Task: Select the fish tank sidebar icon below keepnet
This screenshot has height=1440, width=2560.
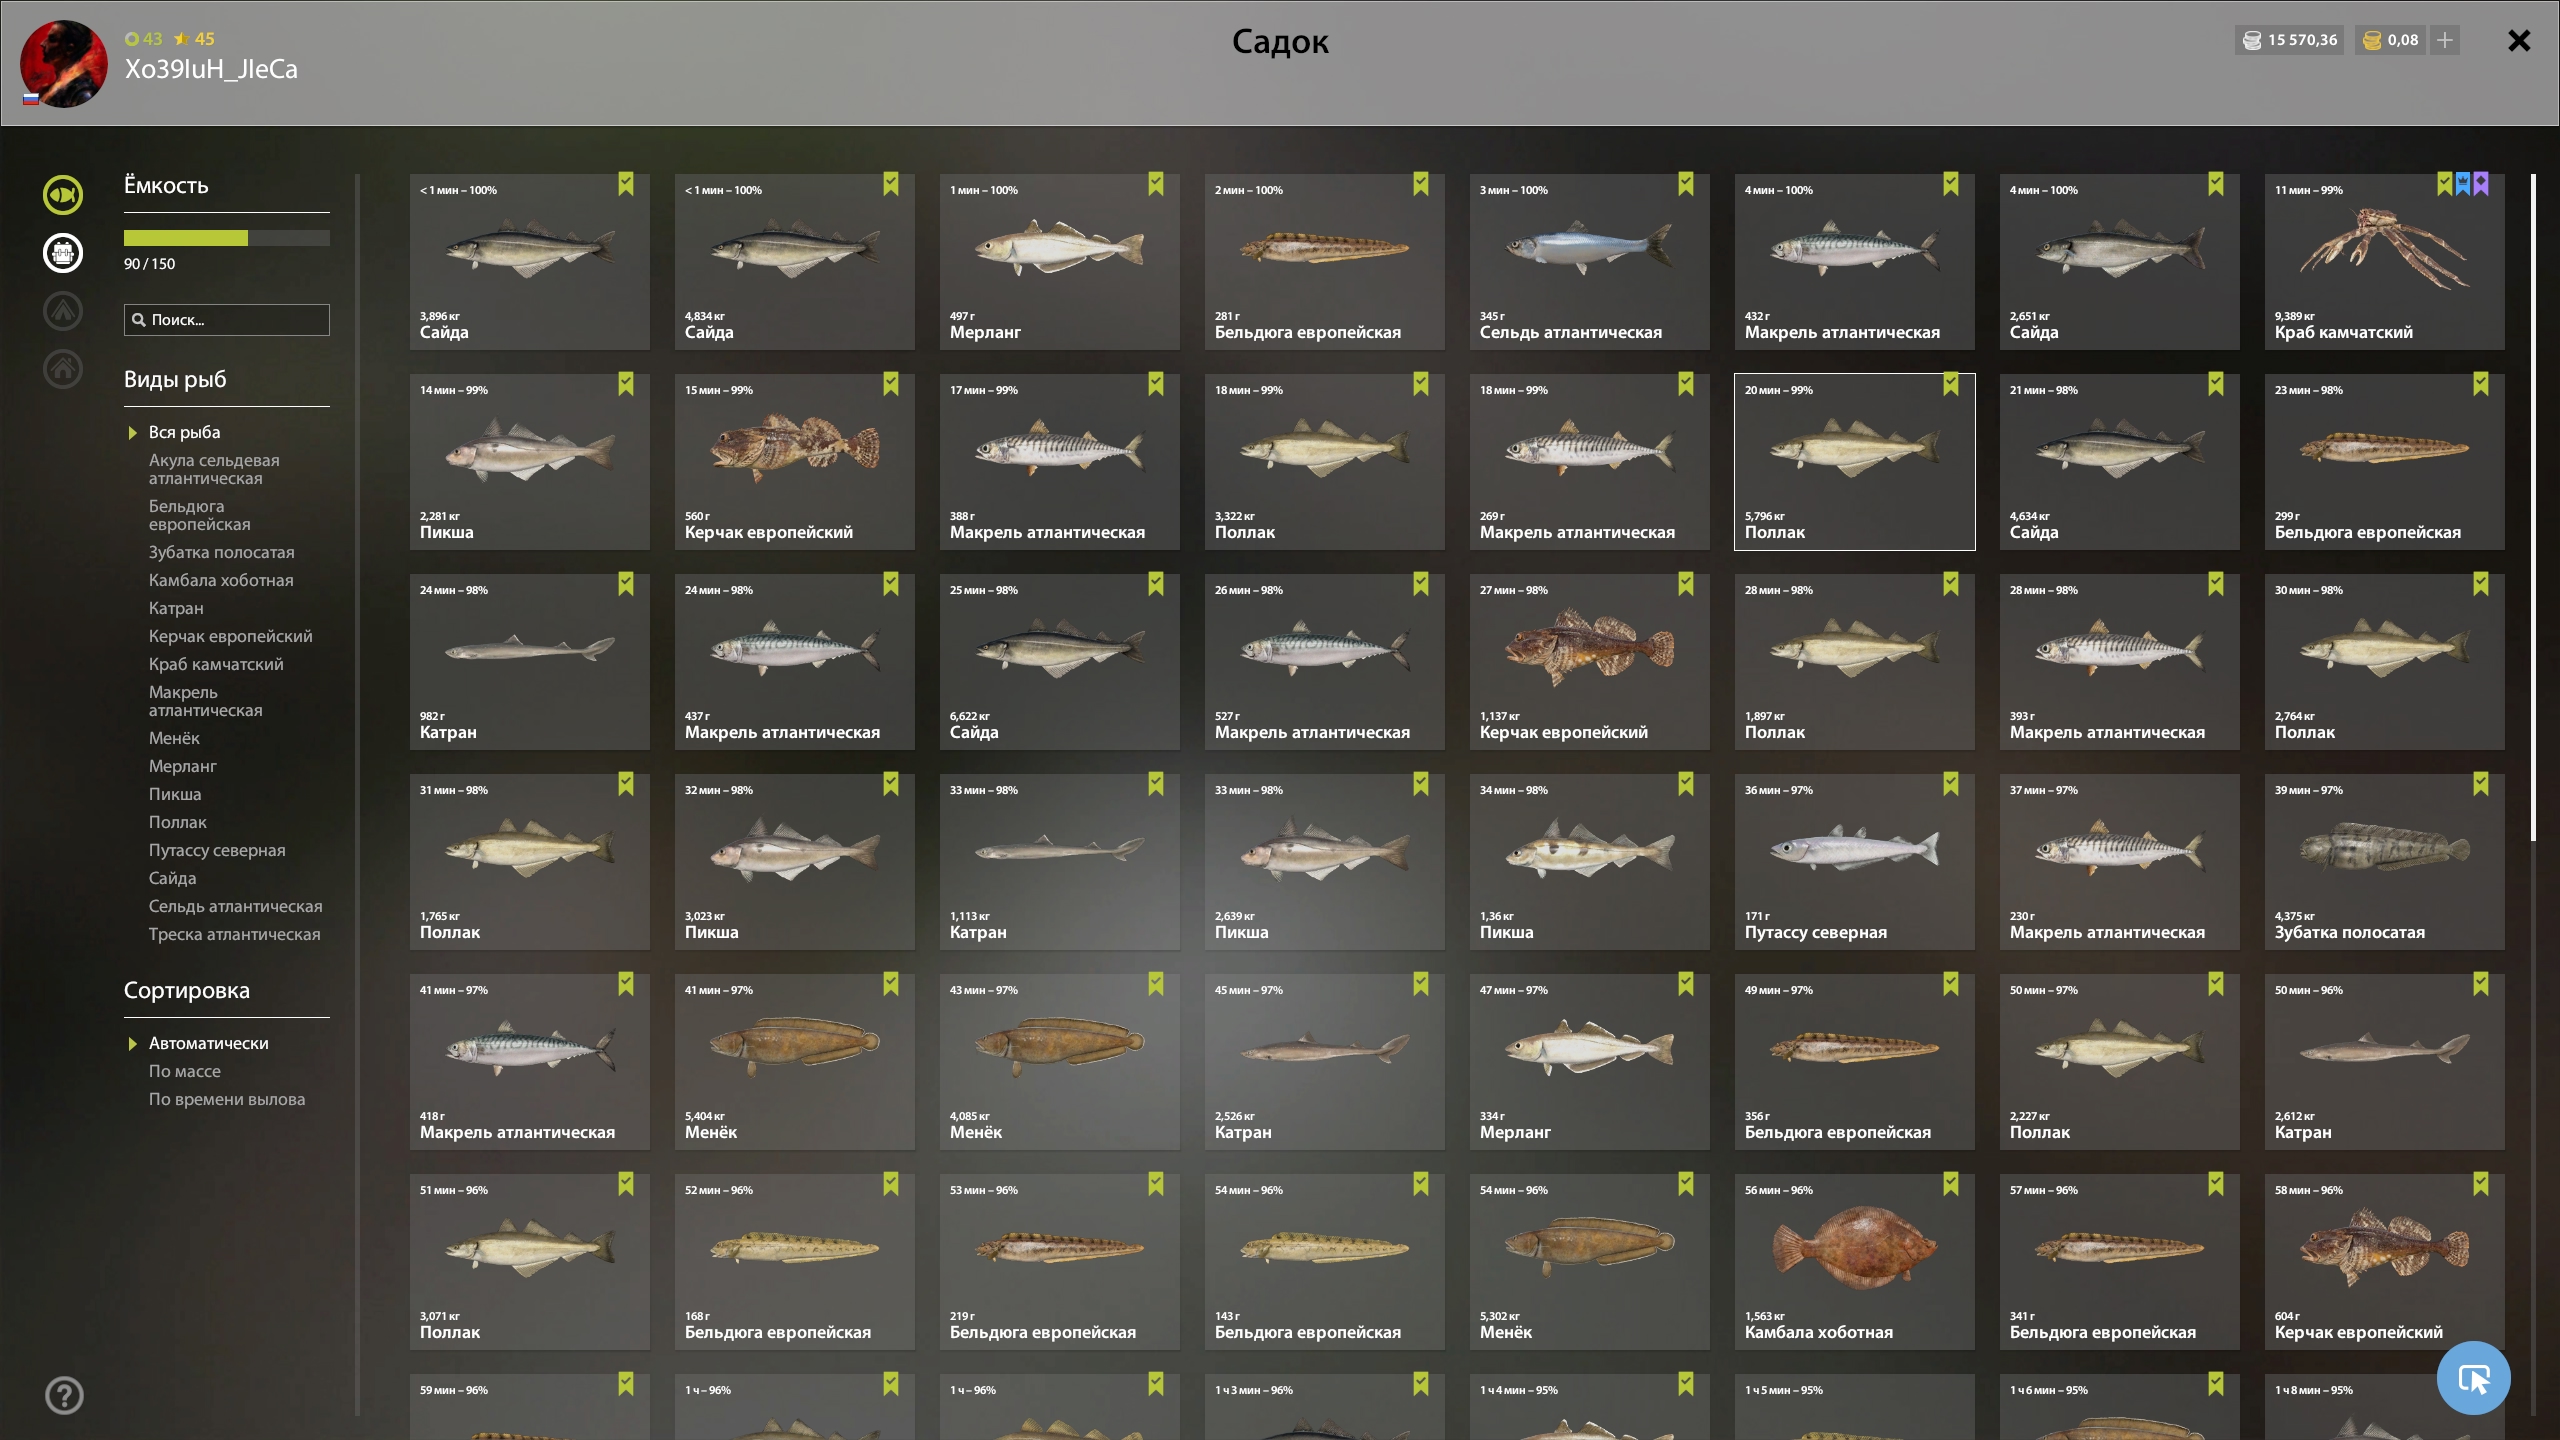Action: tap(63, 253)
